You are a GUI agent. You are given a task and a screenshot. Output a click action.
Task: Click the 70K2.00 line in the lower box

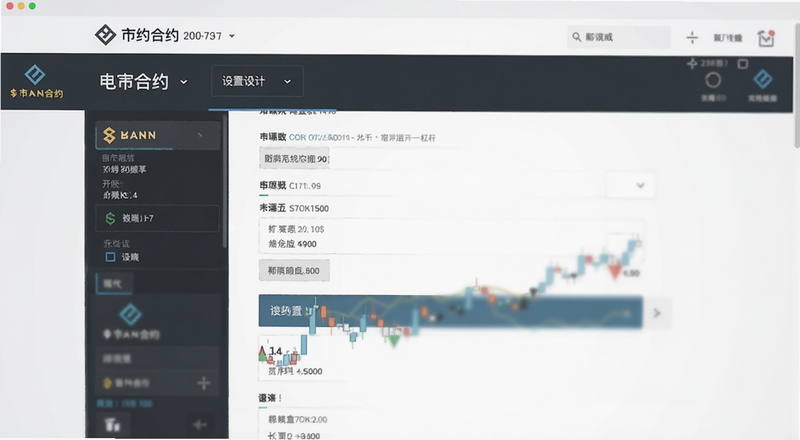point(297,420)
